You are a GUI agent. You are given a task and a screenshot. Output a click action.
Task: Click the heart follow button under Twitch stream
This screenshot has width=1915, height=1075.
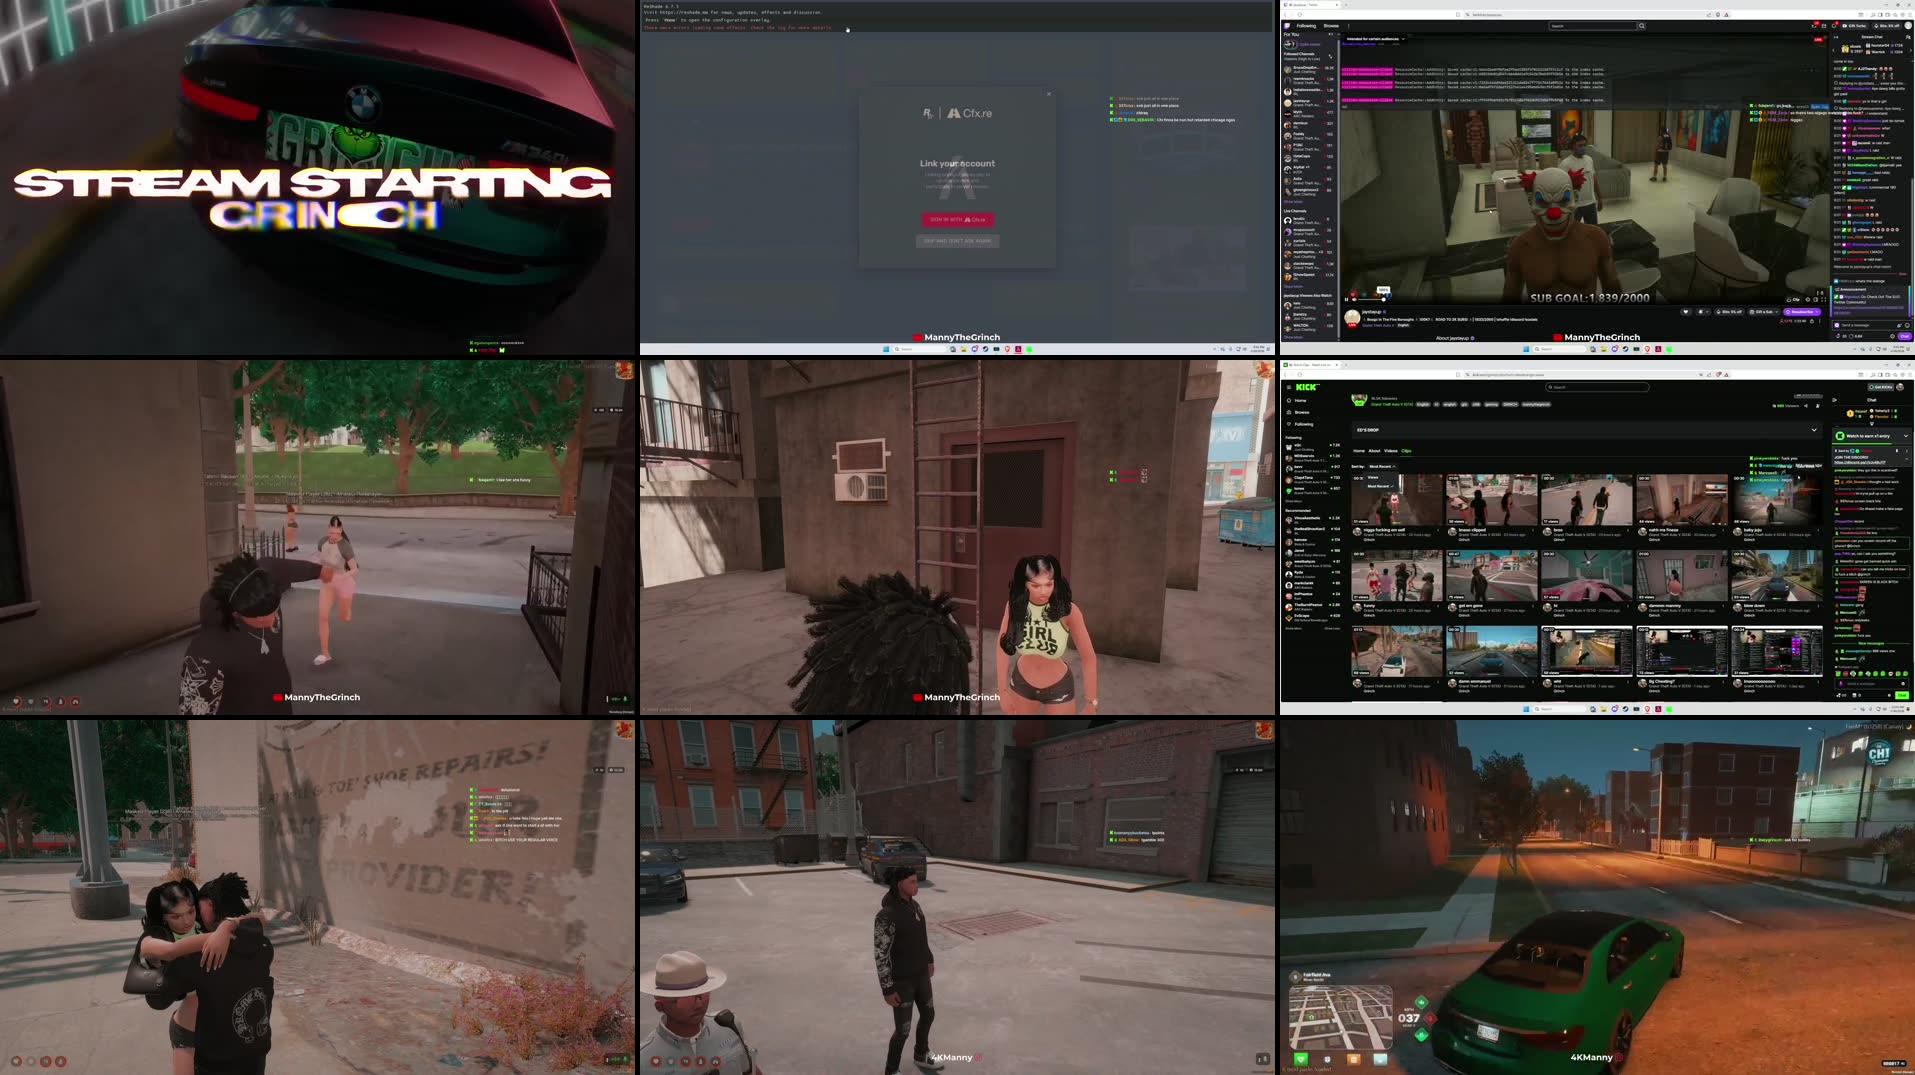pyautogui.click(x=1685, y=312)
